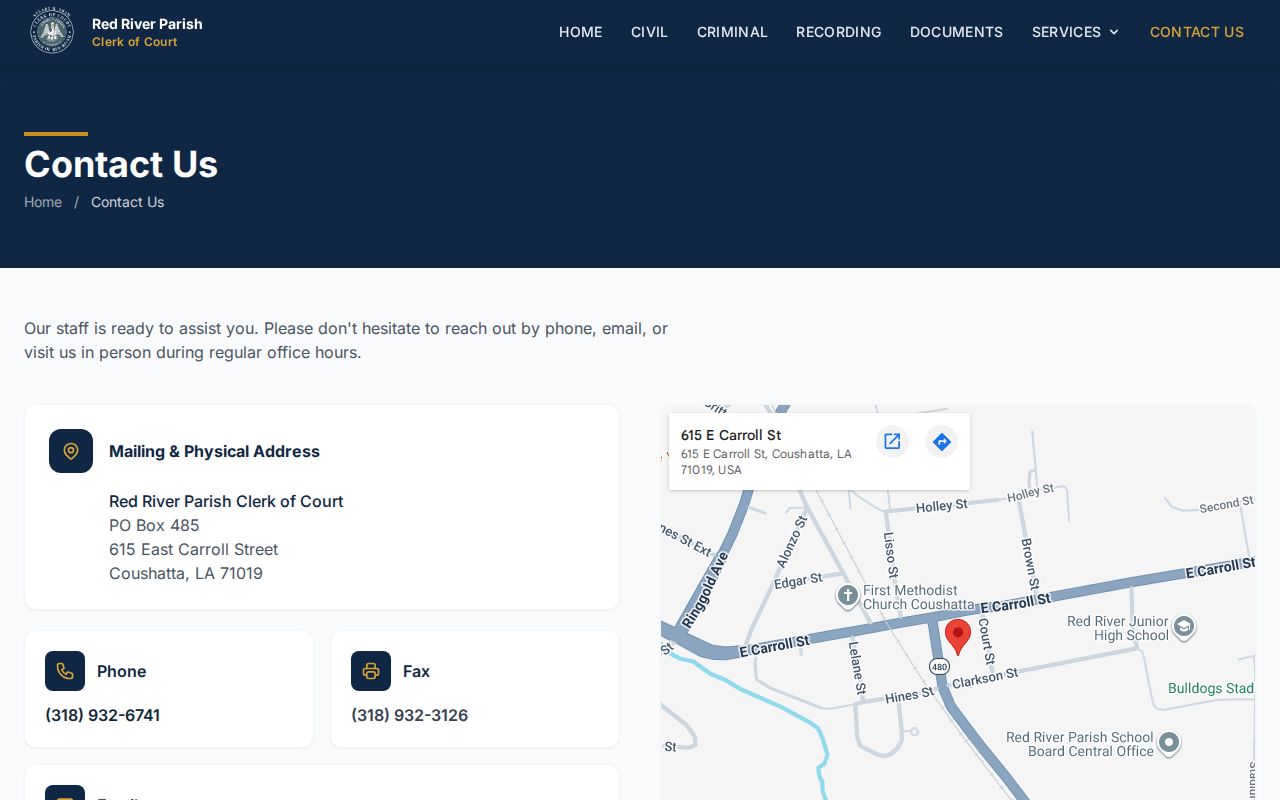Click phone number (318) 932-6741
This screenshot has width=1280, height=800.
click(x=102, y=715)
